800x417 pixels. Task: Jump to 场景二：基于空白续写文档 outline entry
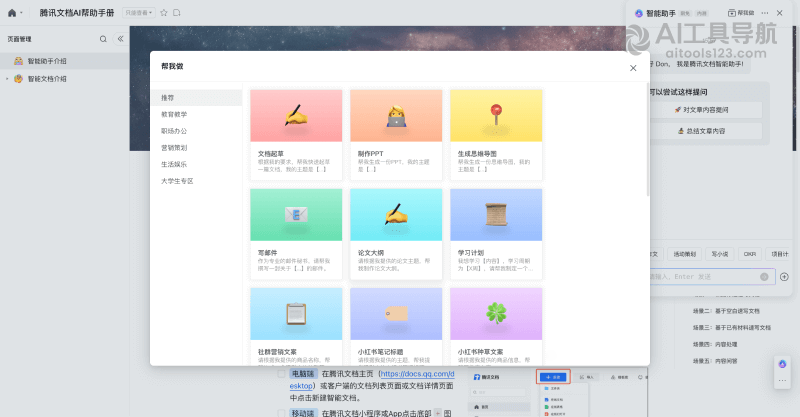pyautogui.click(x=726, y=311)
